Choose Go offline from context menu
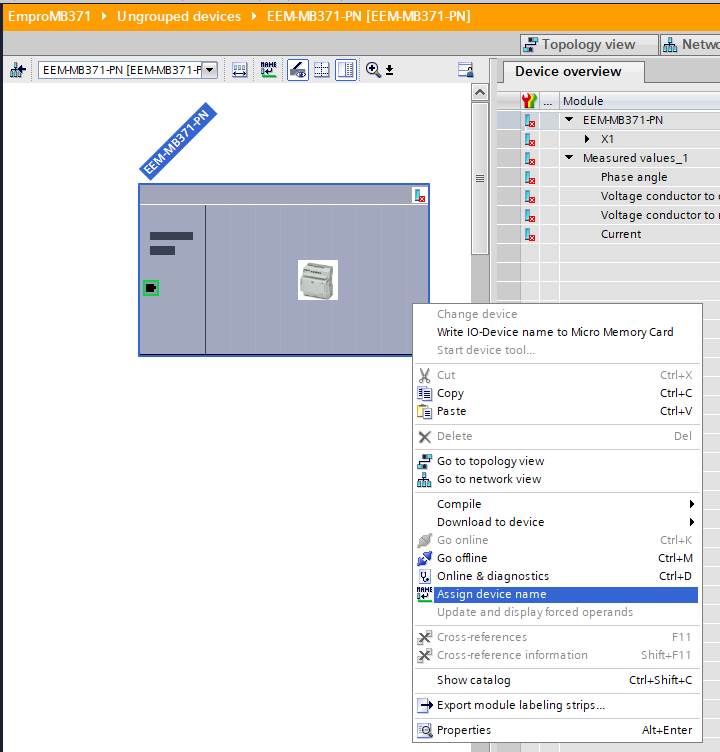This screenshot has width=720, height=752. pyautogui.click(x=557, y=558)
